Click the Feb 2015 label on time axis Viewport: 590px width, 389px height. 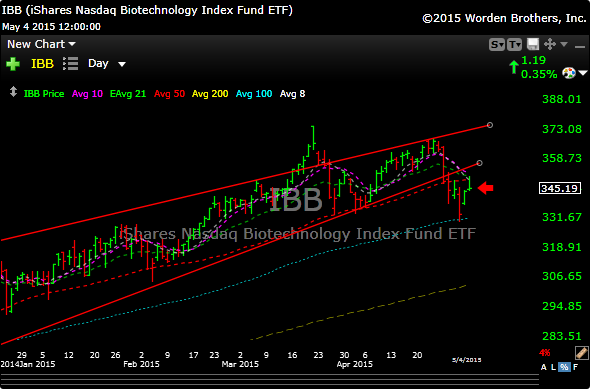click(x=141, y=364)
